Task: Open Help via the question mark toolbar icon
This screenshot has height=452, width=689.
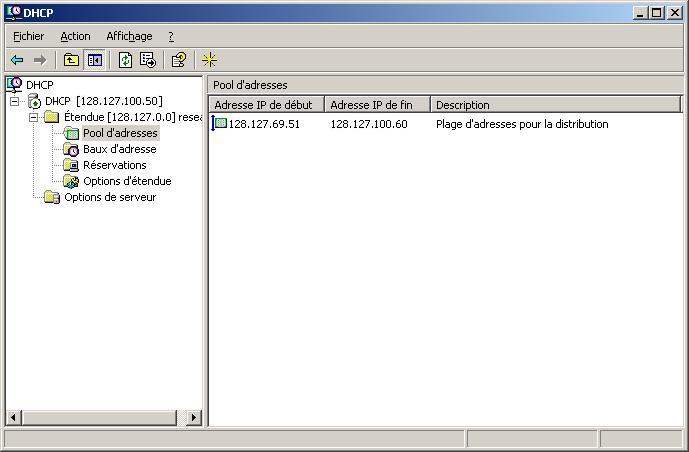Action: point(179,60)
